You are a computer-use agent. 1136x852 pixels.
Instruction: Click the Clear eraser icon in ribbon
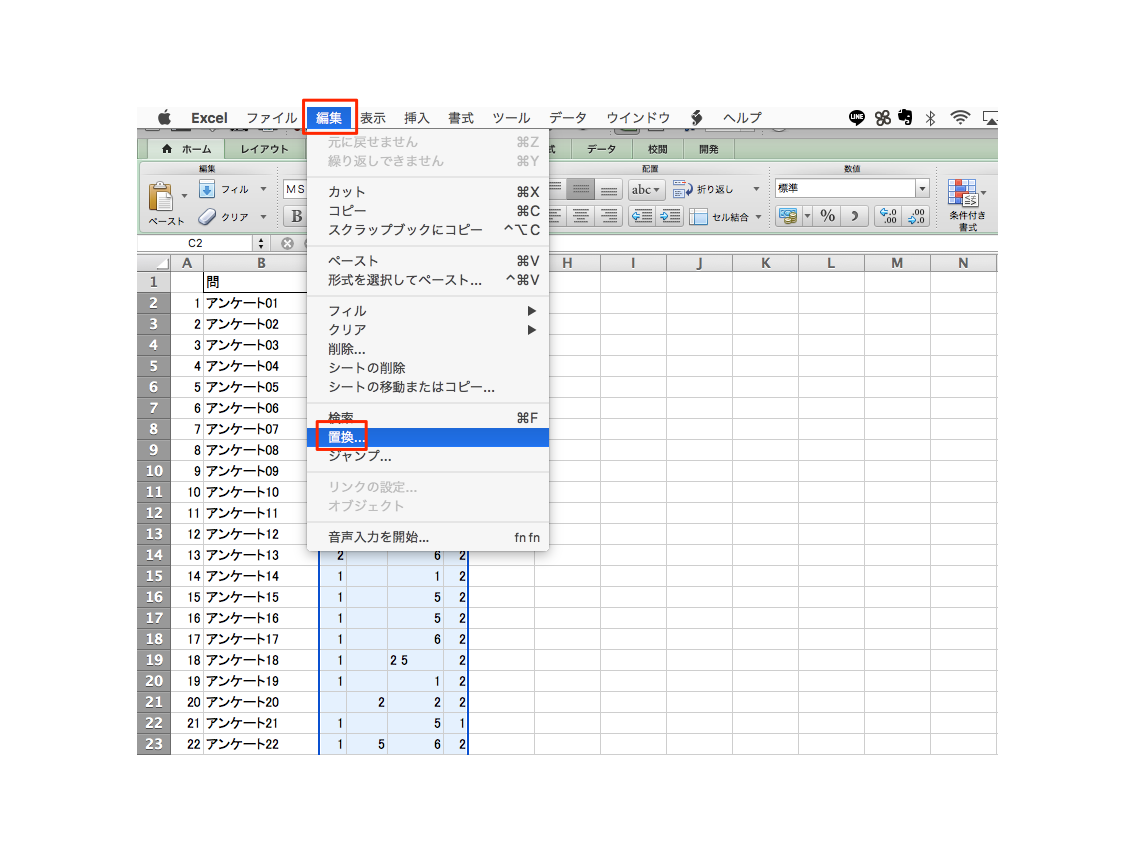pyautogui.click(x=207, y=217)
